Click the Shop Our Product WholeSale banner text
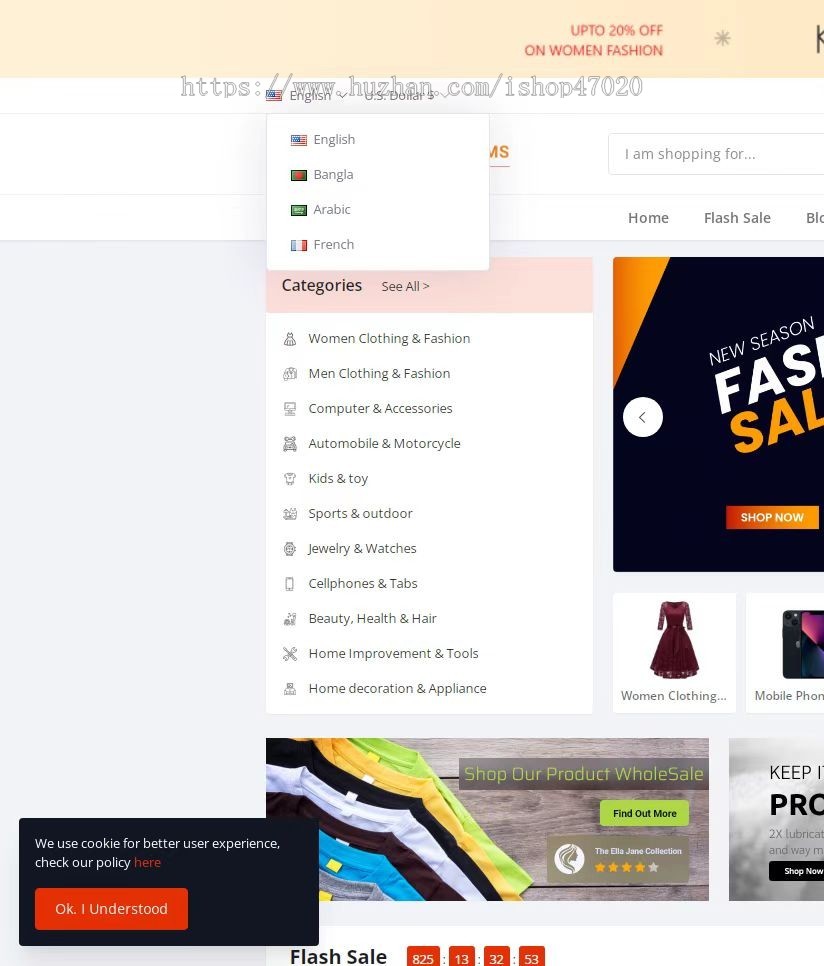The image size is (824, 966). point(583,774)
